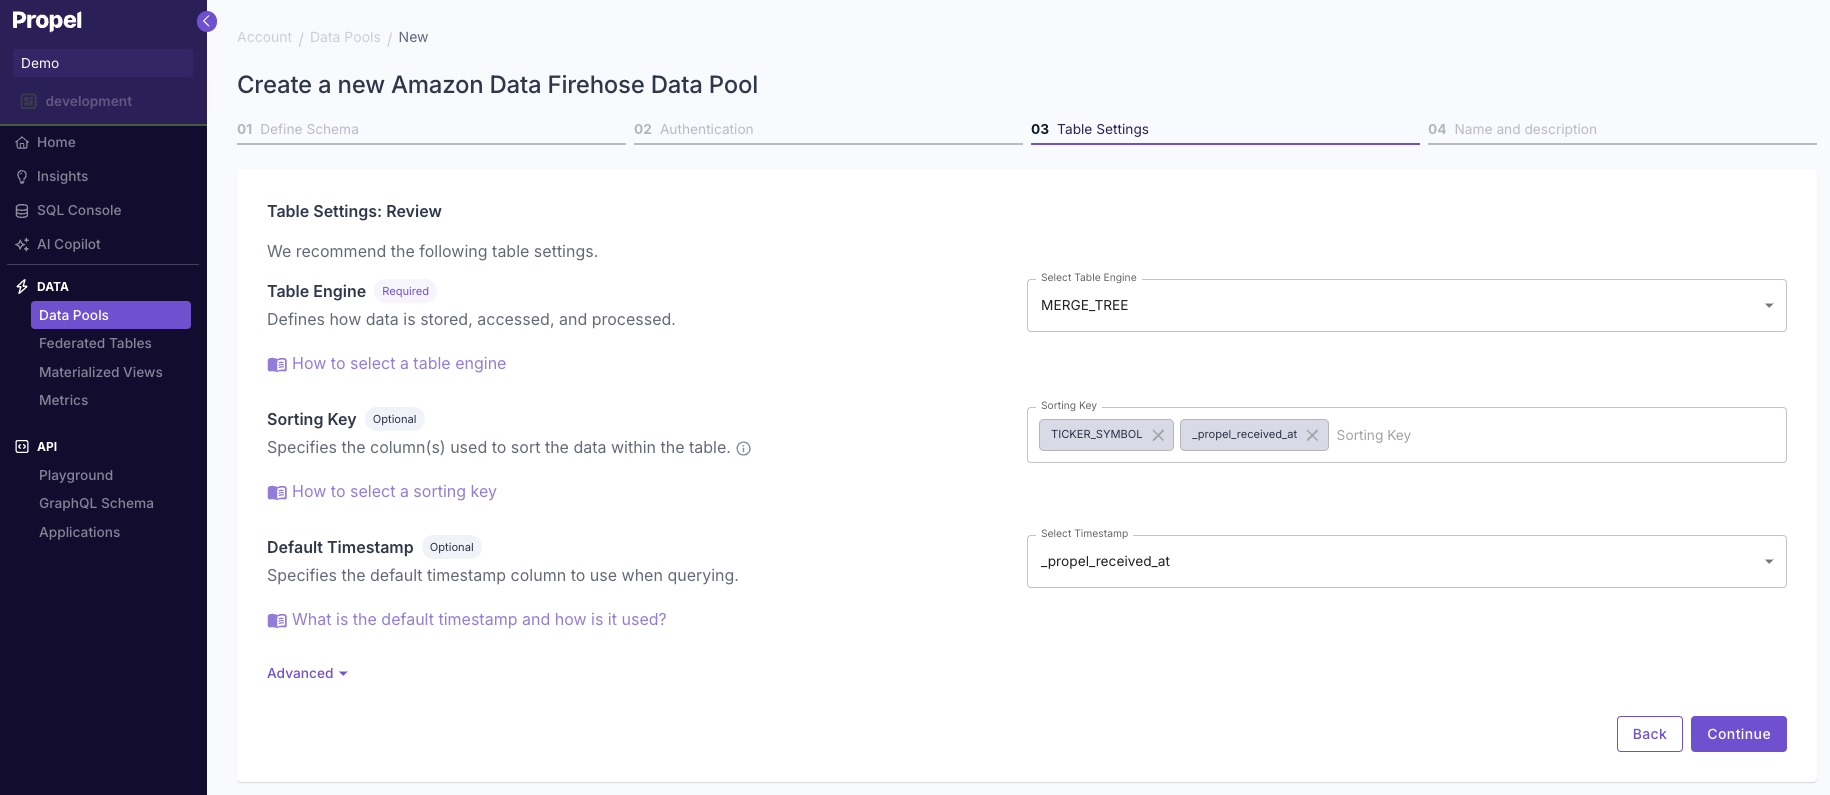The height and width of the screenshot is (795, 1830).
Task: Open Federated Tables in sidebar
Action: [95, 343]
